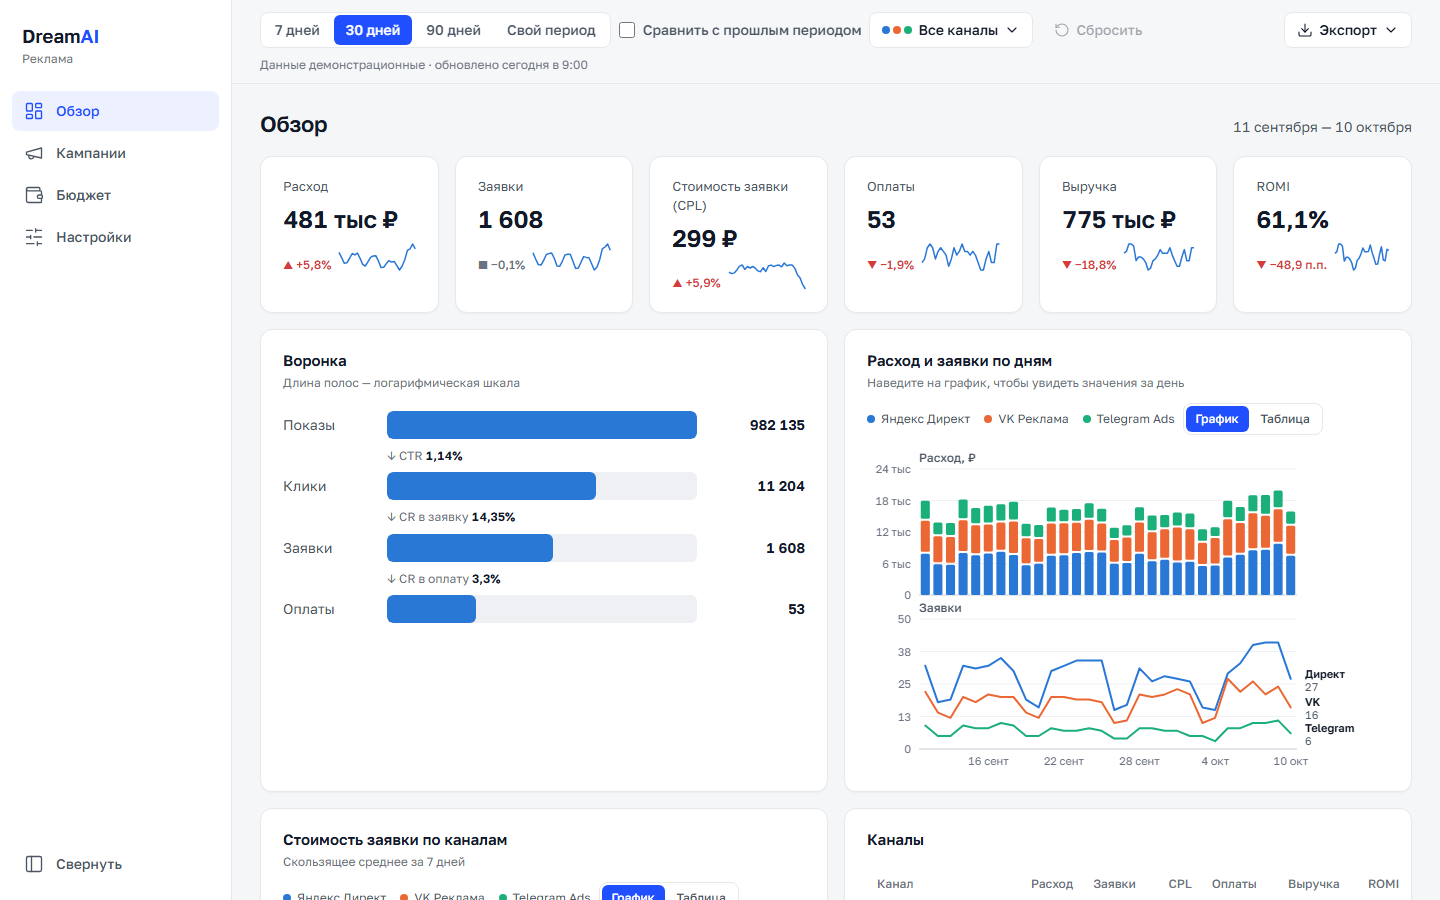Click the colored channel dots icon
The width and height of the screenshot is (1440, 900).
(x=897, y=30)
